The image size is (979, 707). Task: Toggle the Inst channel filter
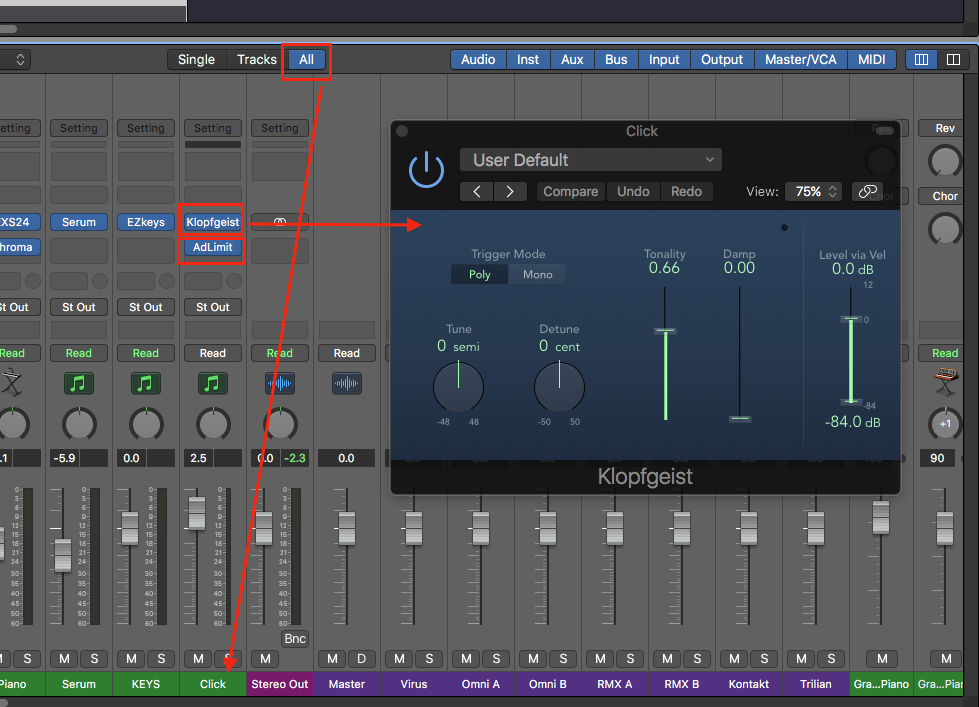[x=528, y=59]
